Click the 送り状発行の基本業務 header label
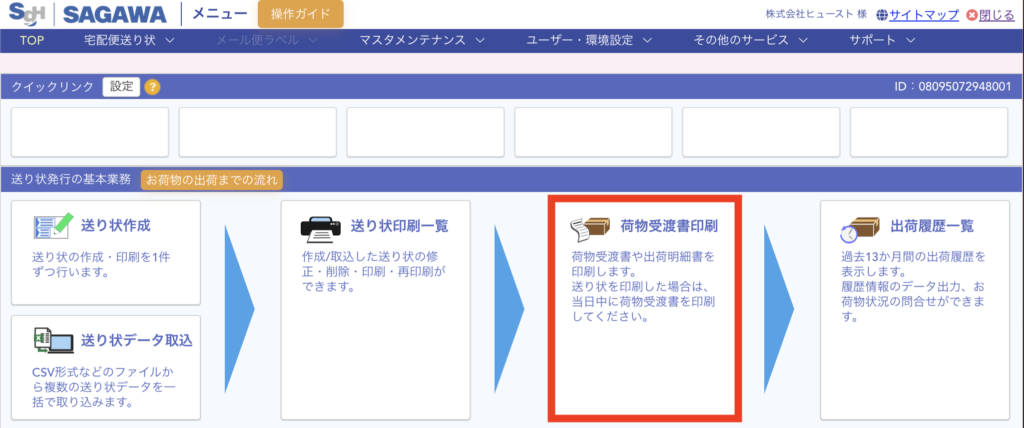This screenshot has height=428, width=1024. click(71, 179)
